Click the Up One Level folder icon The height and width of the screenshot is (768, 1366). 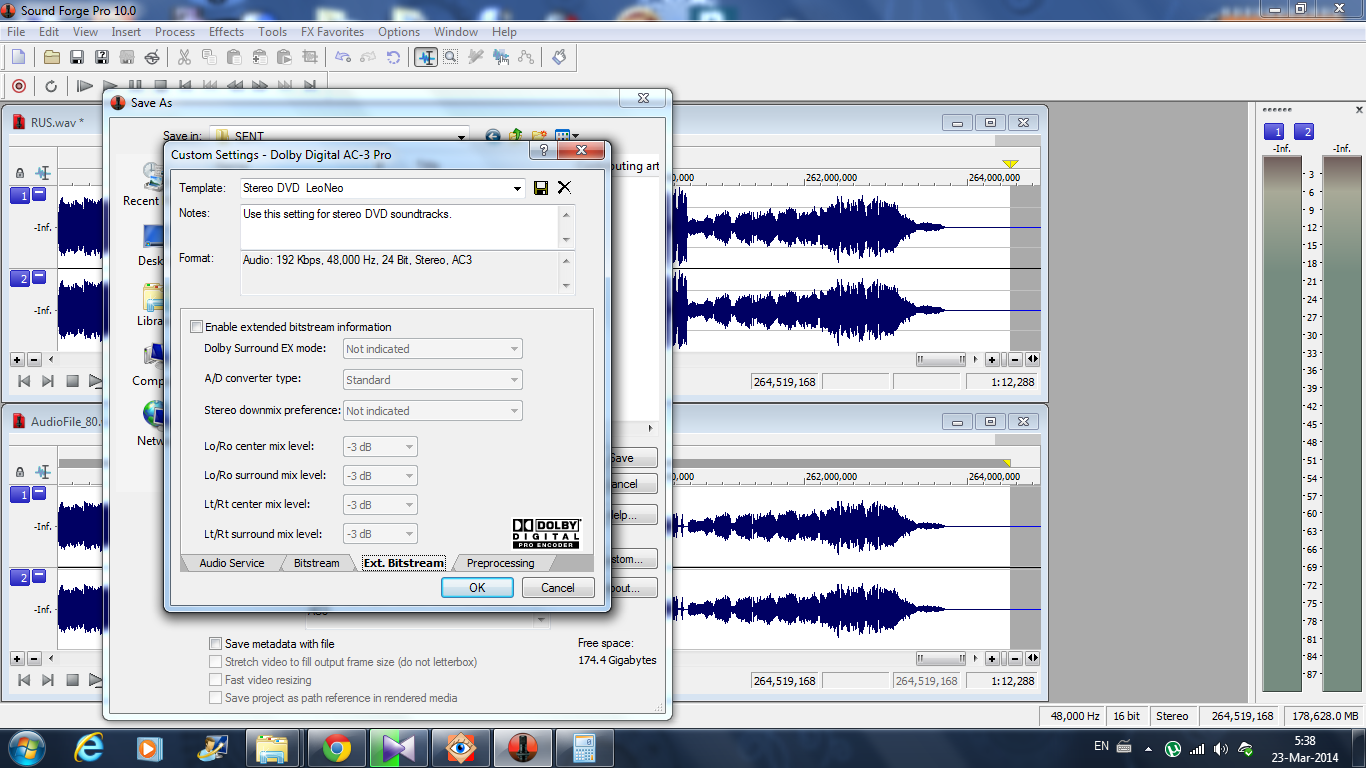coord(516,136)
